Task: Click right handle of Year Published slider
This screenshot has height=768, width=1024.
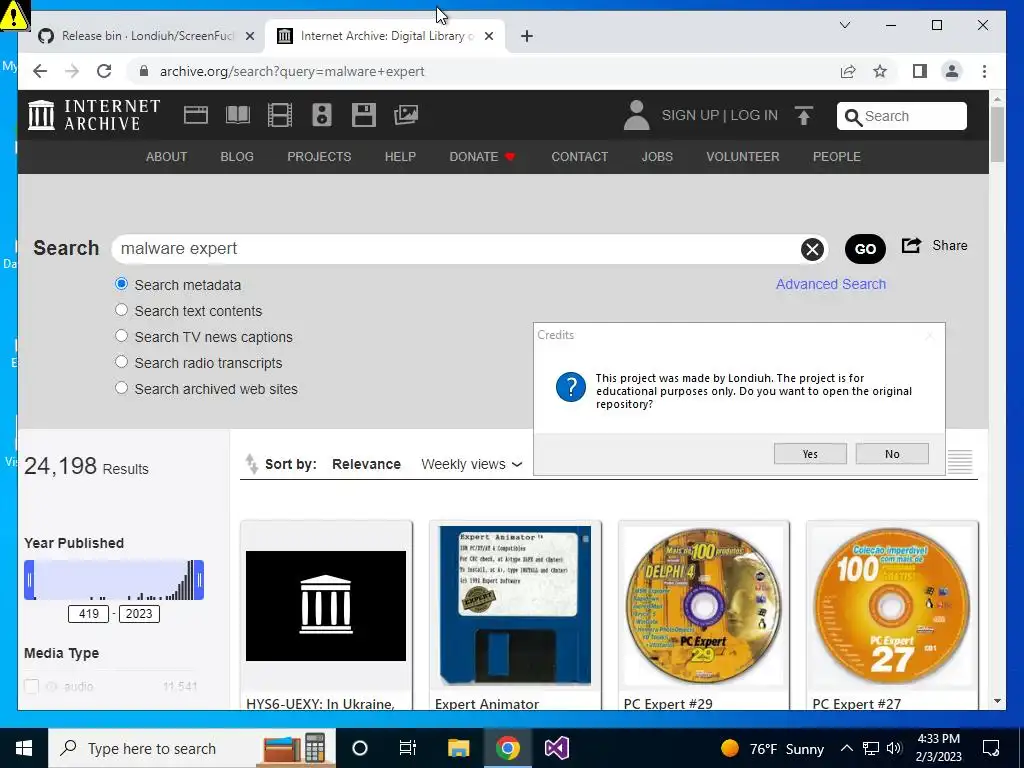Action: [x=199, y=580]
